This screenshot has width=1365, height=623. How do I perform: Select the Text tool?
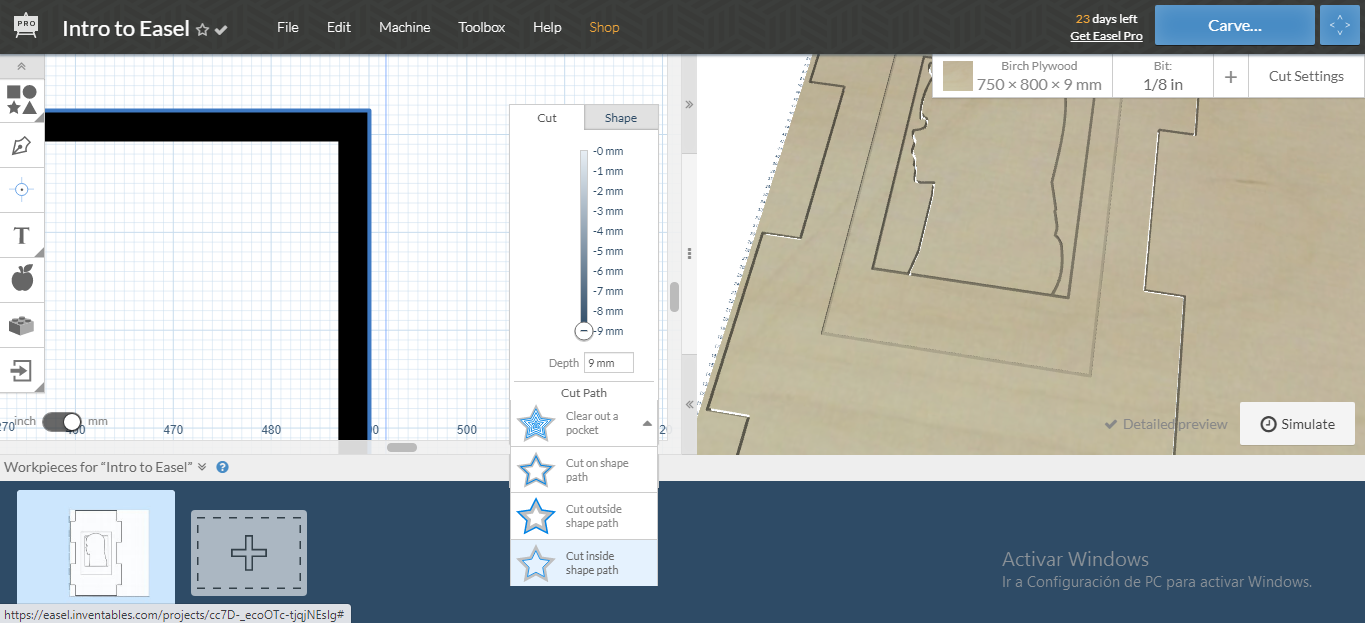coord(22,236)
